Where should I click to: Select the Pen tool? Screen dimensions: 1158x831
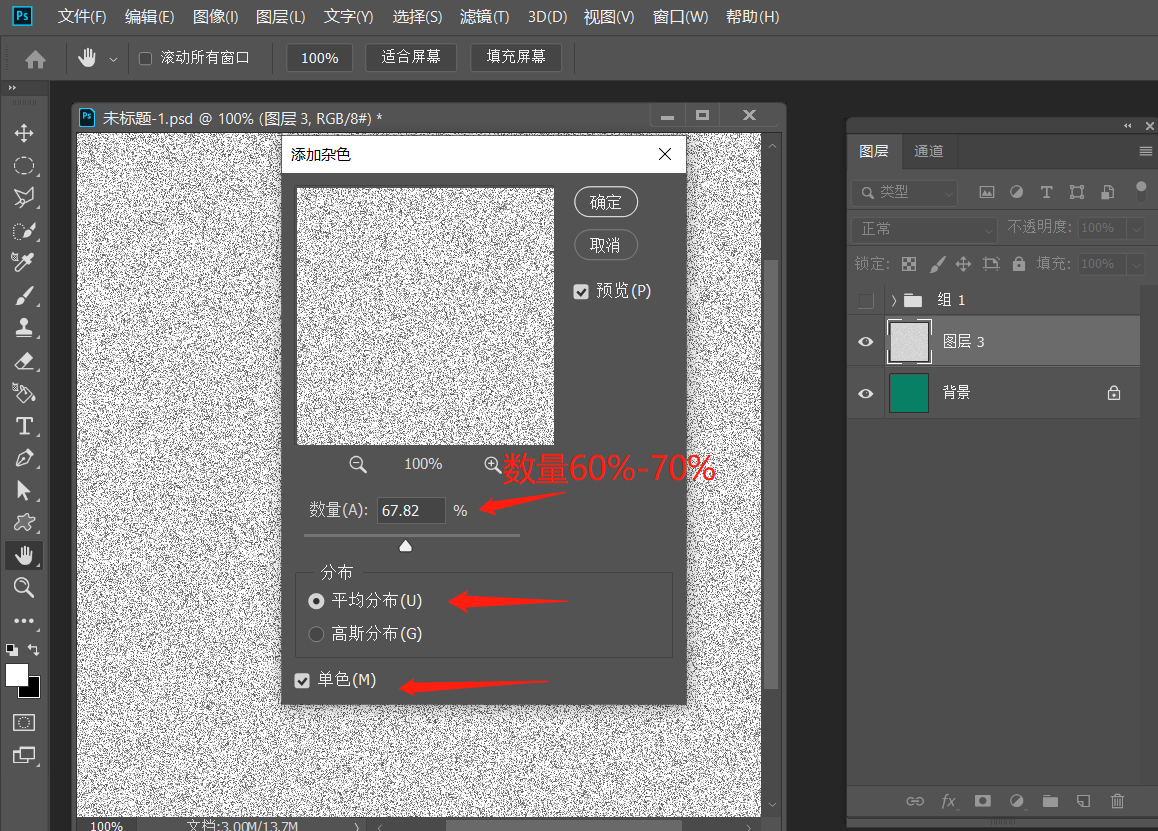pos(24,458)
